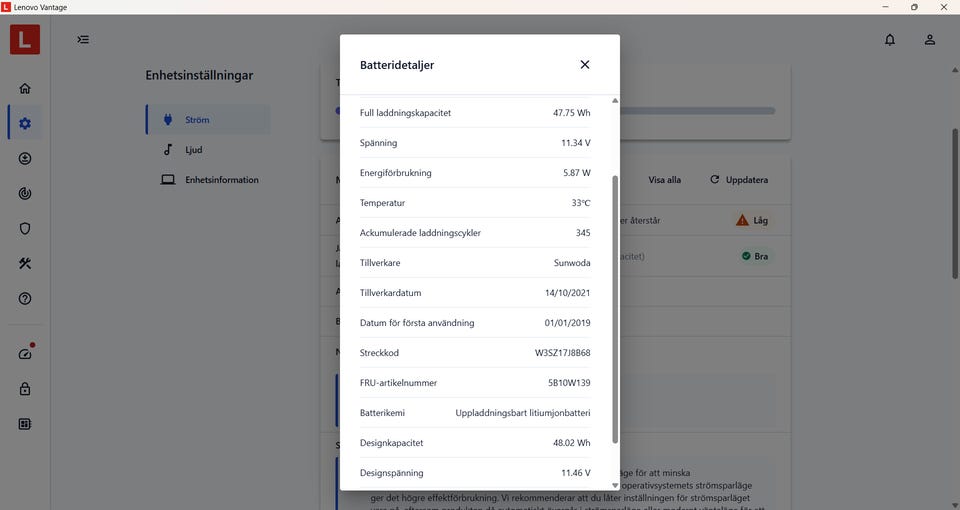Open the Home page from sidebar
The height and width of the screenshot is (510, 960).
pyautogui.click(x=25, y=88)
